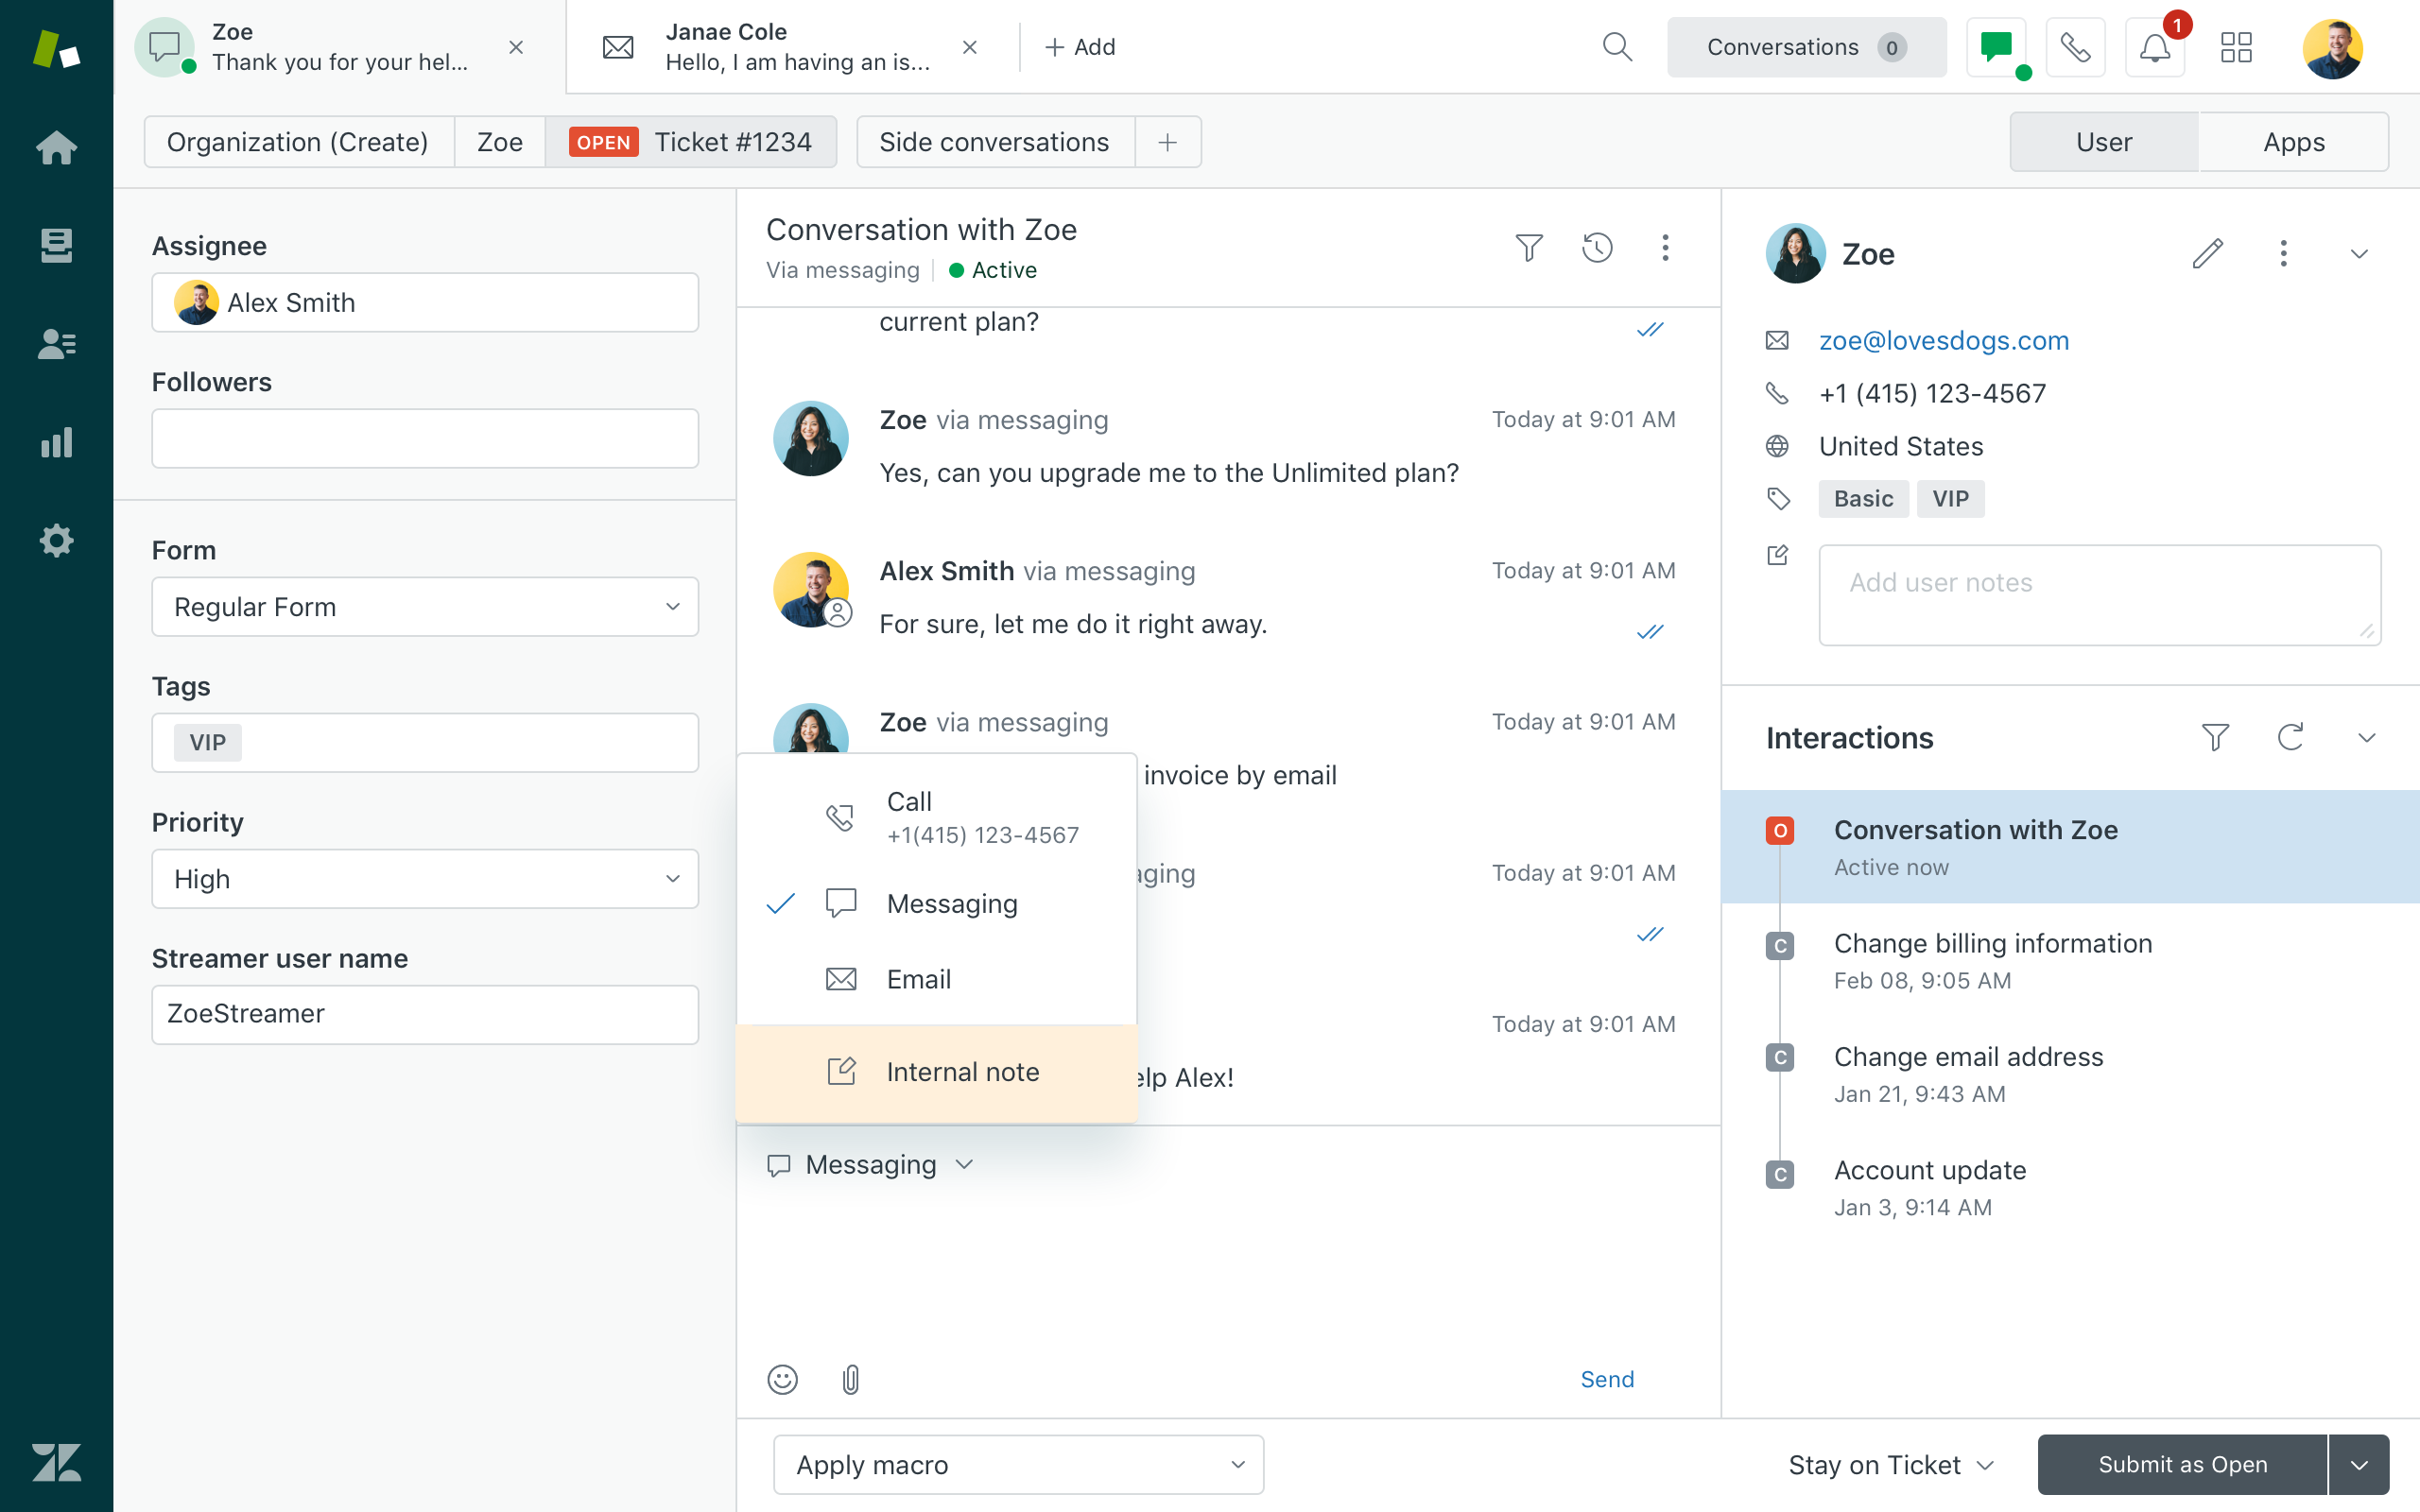This screenshot has height=1512, width=2420.
Task: Select the email reply option icon
Action: coord(839,977)
